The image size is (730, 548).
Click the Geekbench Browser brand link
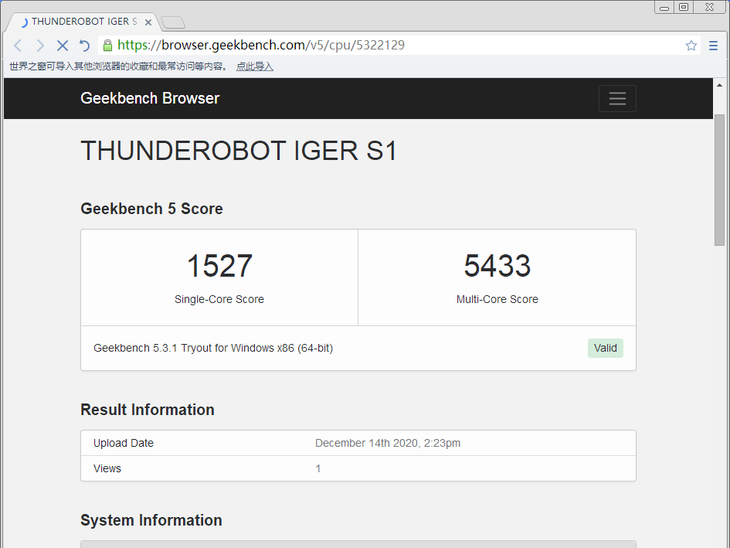[149, 98]
